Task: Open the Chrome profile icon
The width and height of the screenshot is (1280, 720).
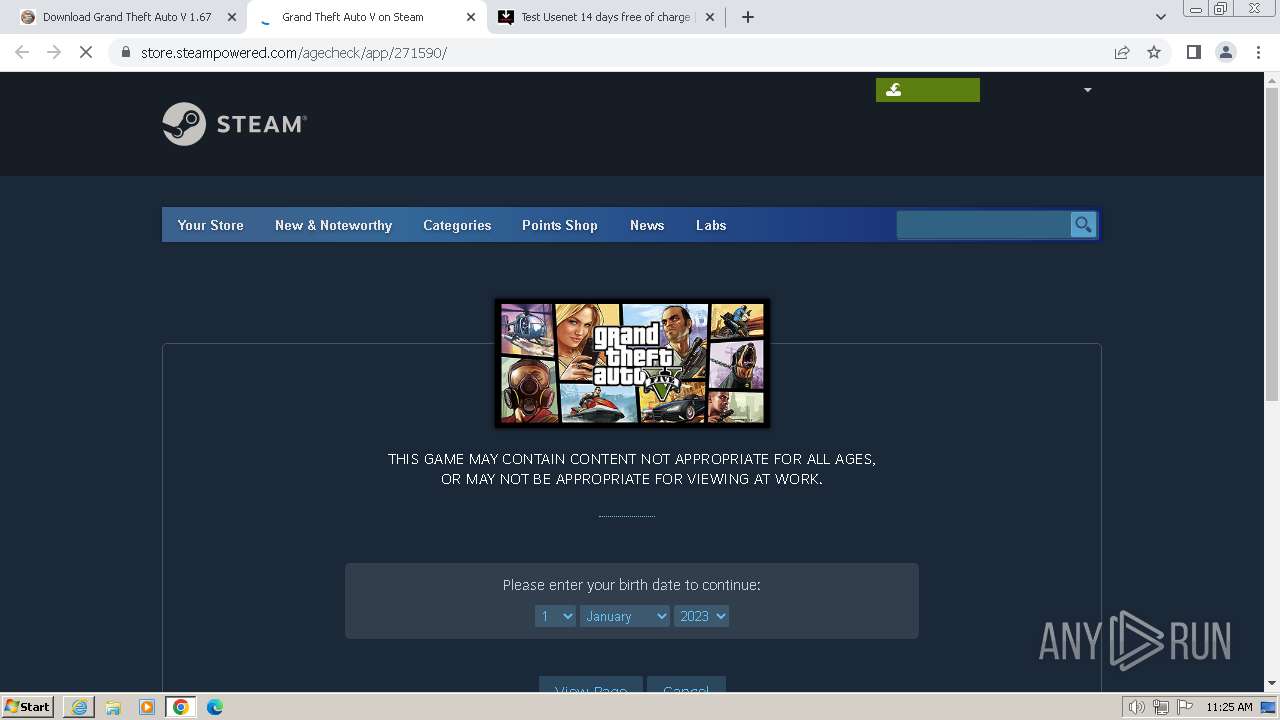Action: pos(1226,52)
